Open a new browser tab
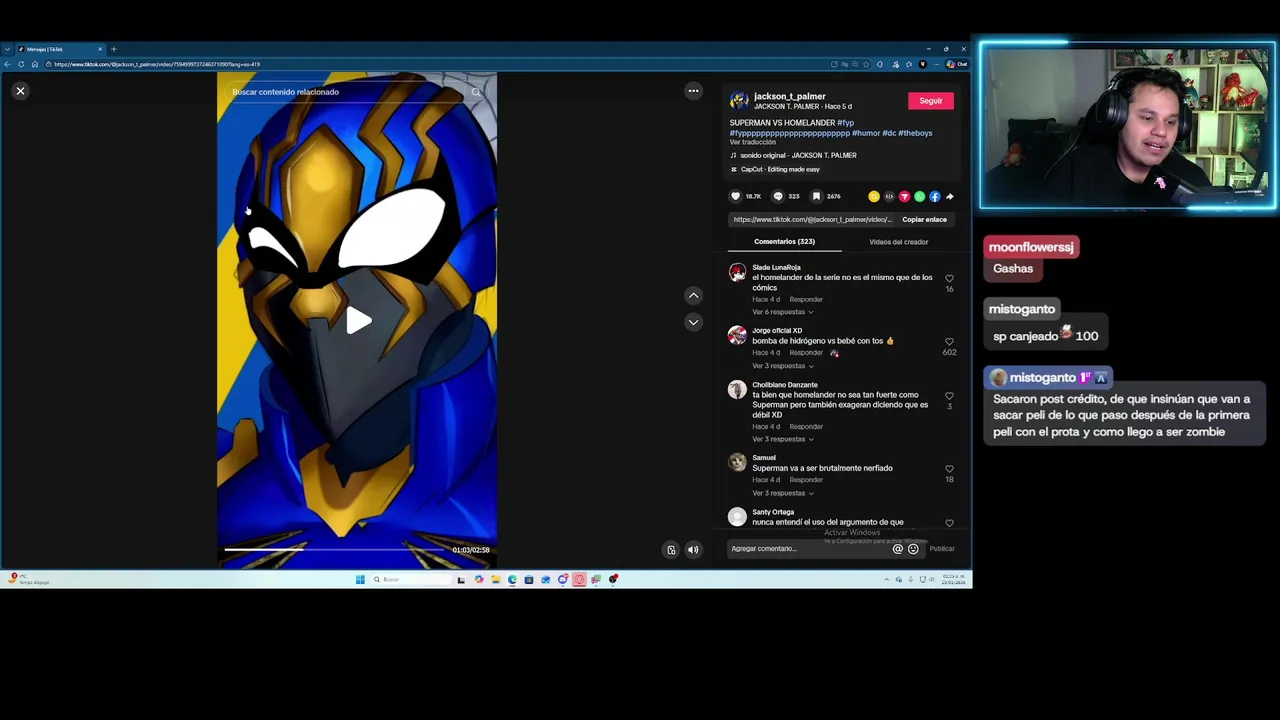The image size is (1280, 720). tap(113, 49)
